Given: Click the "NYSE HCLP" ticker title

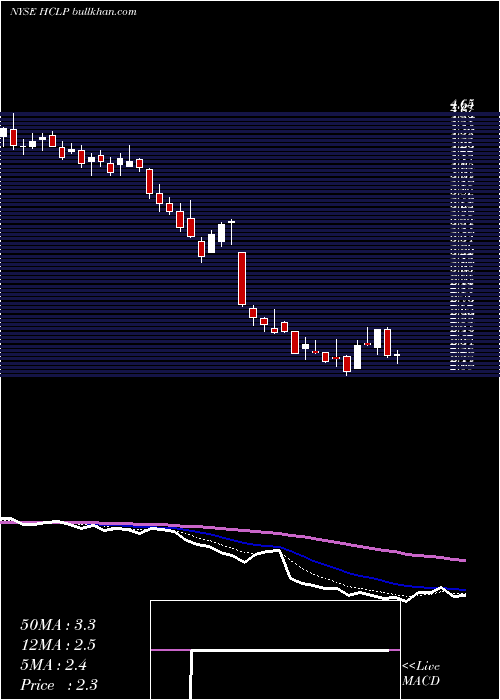Looking at the screenshot, I should (x=40, y=12).
